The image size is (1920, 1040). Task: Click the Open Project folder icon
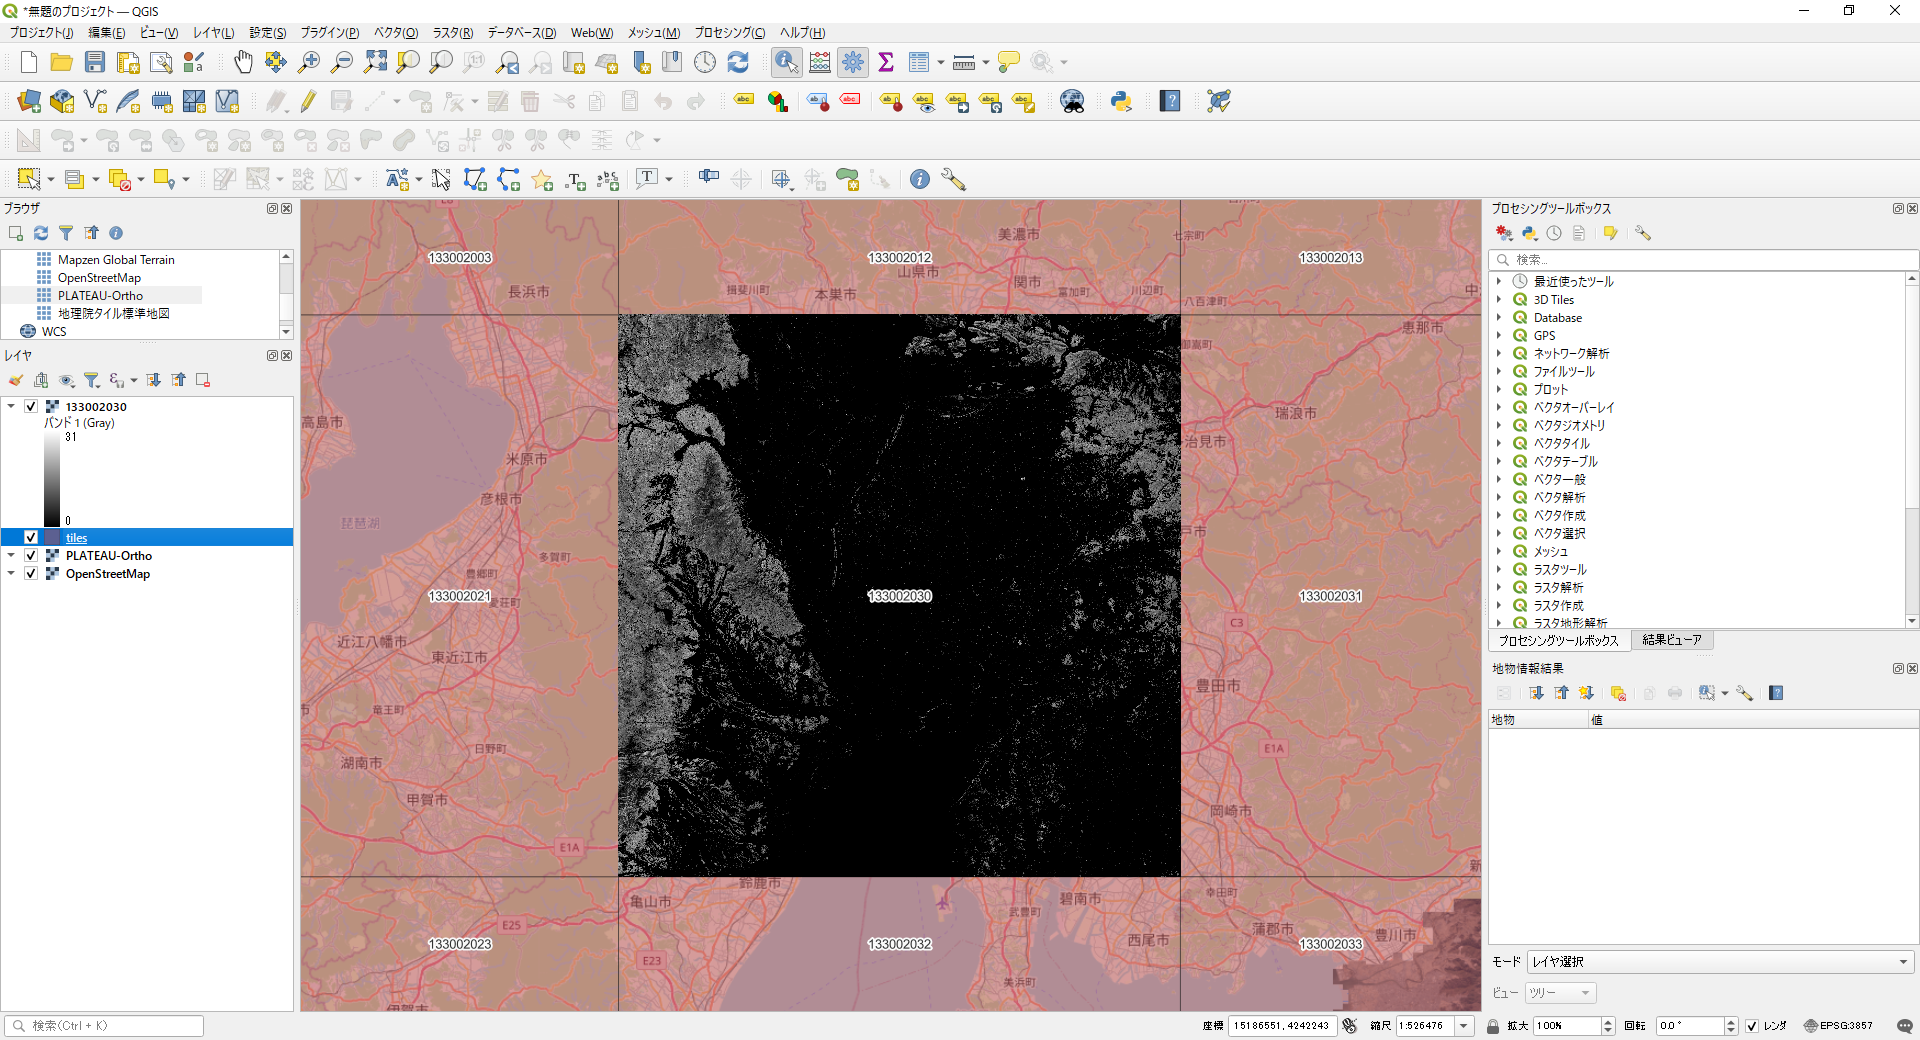tap(62, 62)
